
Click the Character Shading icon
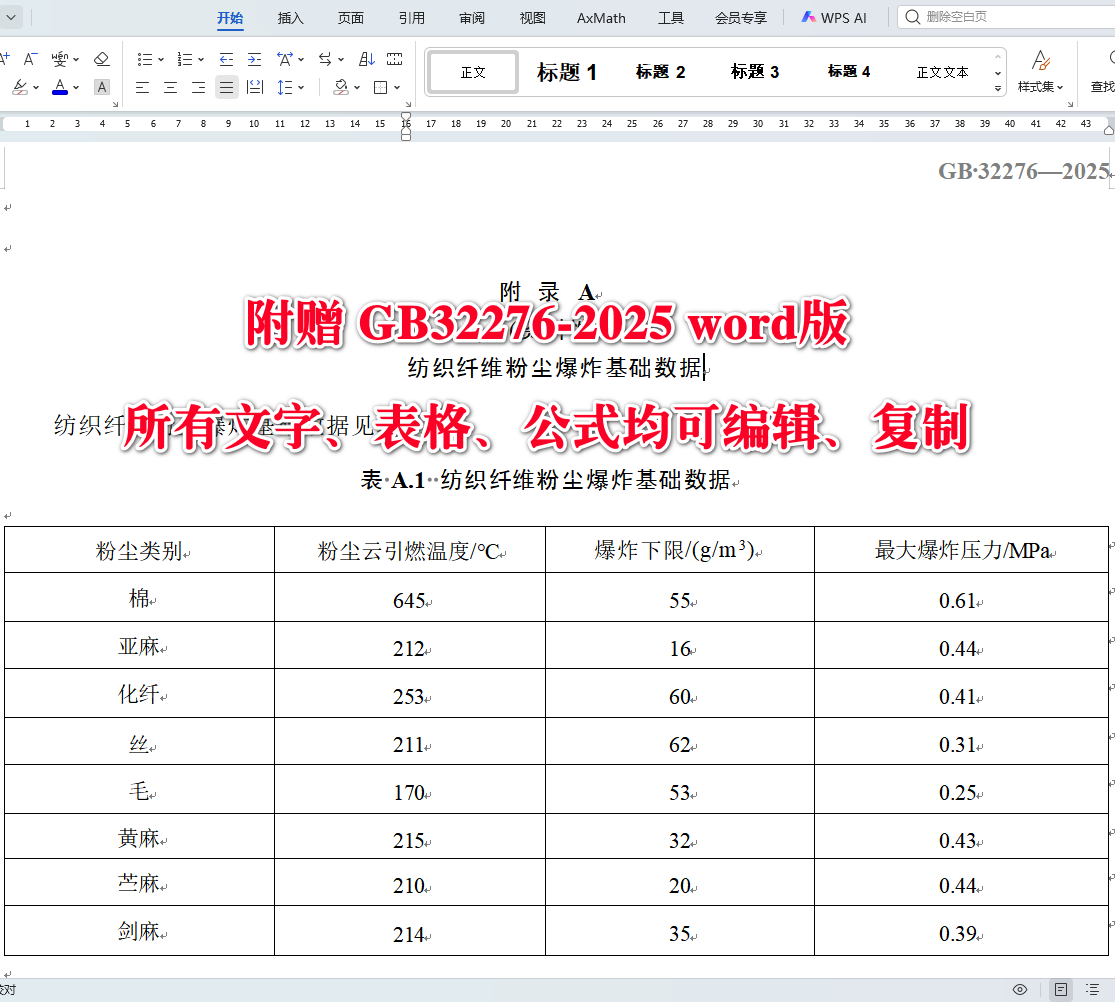[101, 87]
